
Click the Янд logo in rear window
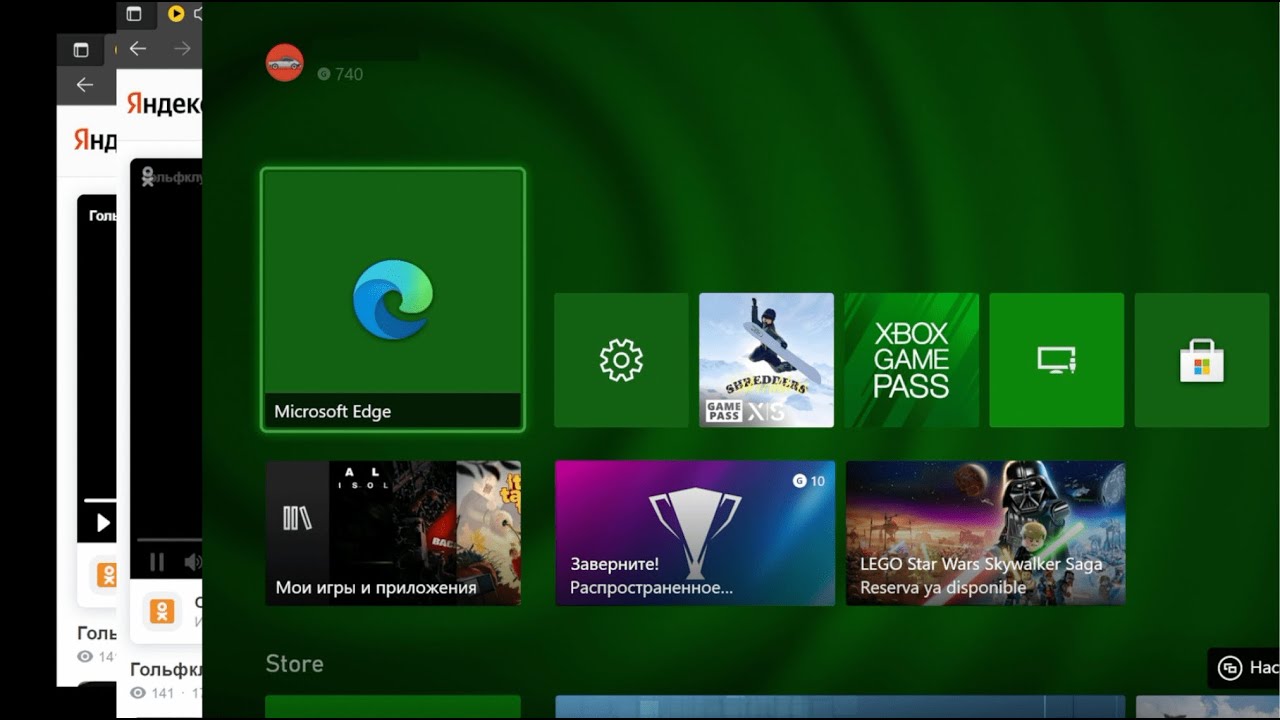tap(95, 141)
